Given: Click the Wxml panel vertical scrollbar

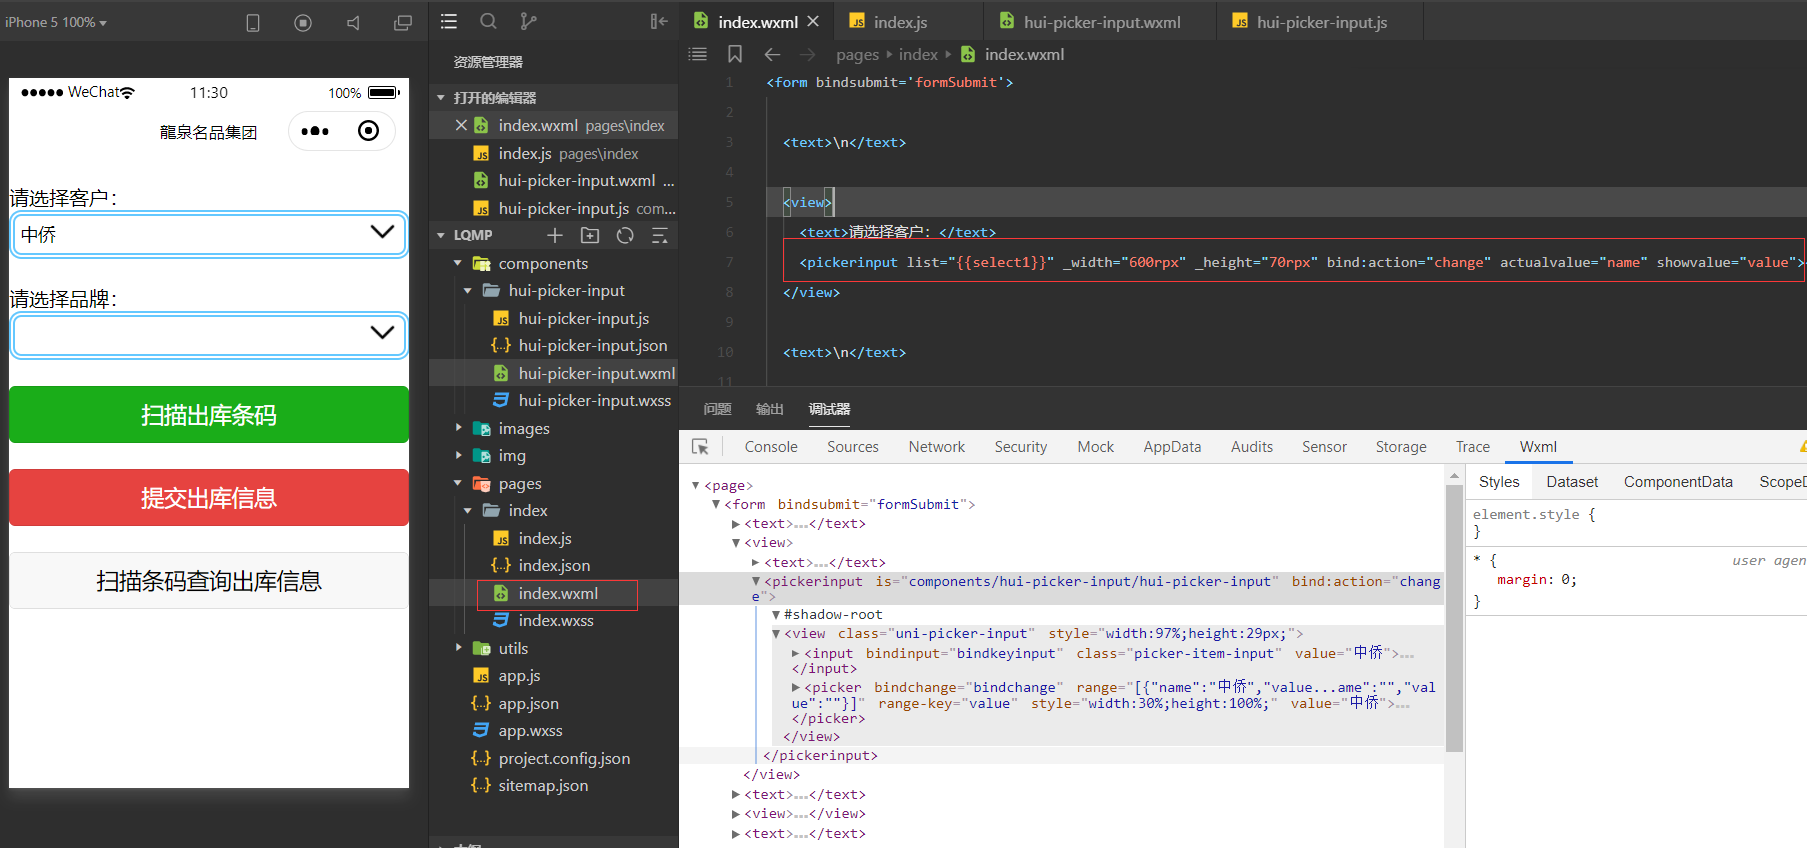Looking at the screenshot, I should click(1454, 620).
